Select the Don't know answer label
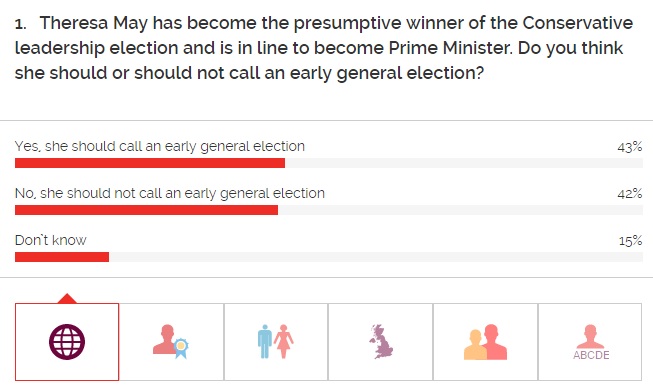The height and width of the screenshot is (391, 653). click(51, 240)
